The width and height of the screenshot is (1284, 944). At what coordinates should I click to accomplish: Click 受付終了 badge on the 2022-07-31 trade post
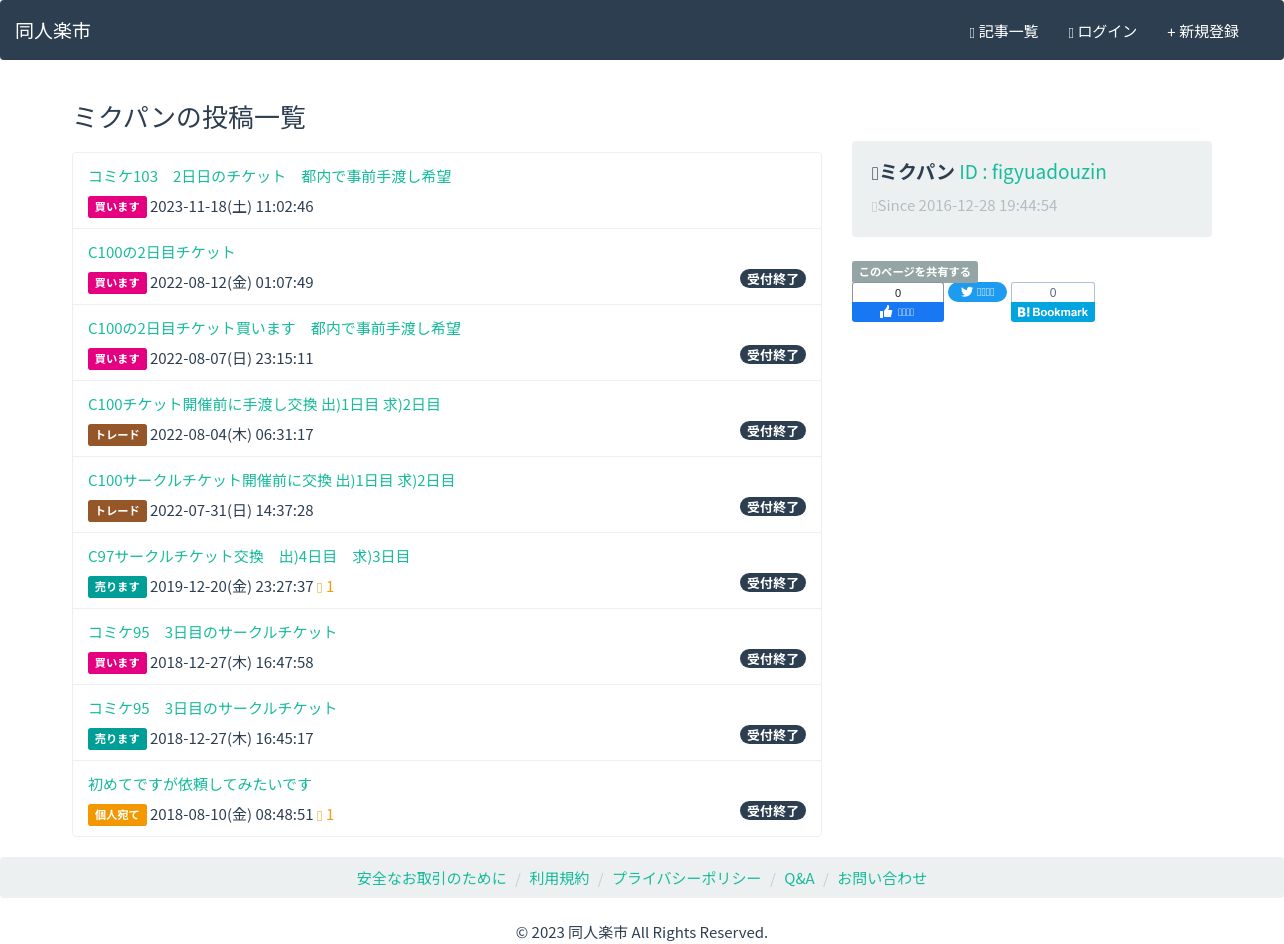coord(773,507)
